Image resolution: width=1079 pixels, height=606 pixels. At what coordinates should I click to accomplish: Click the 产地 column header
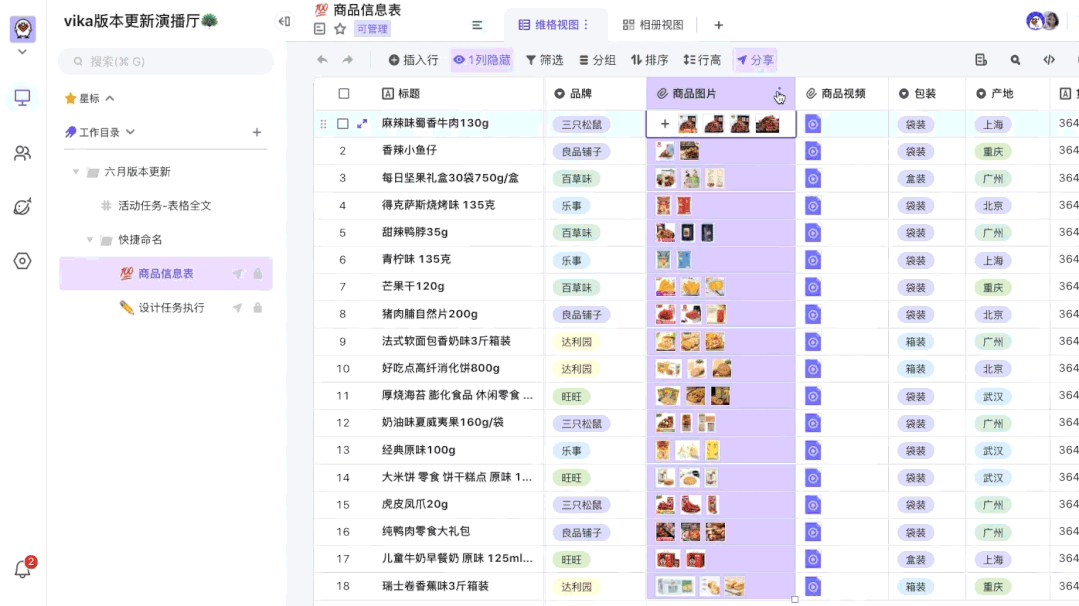click(x=1008, y=94)
